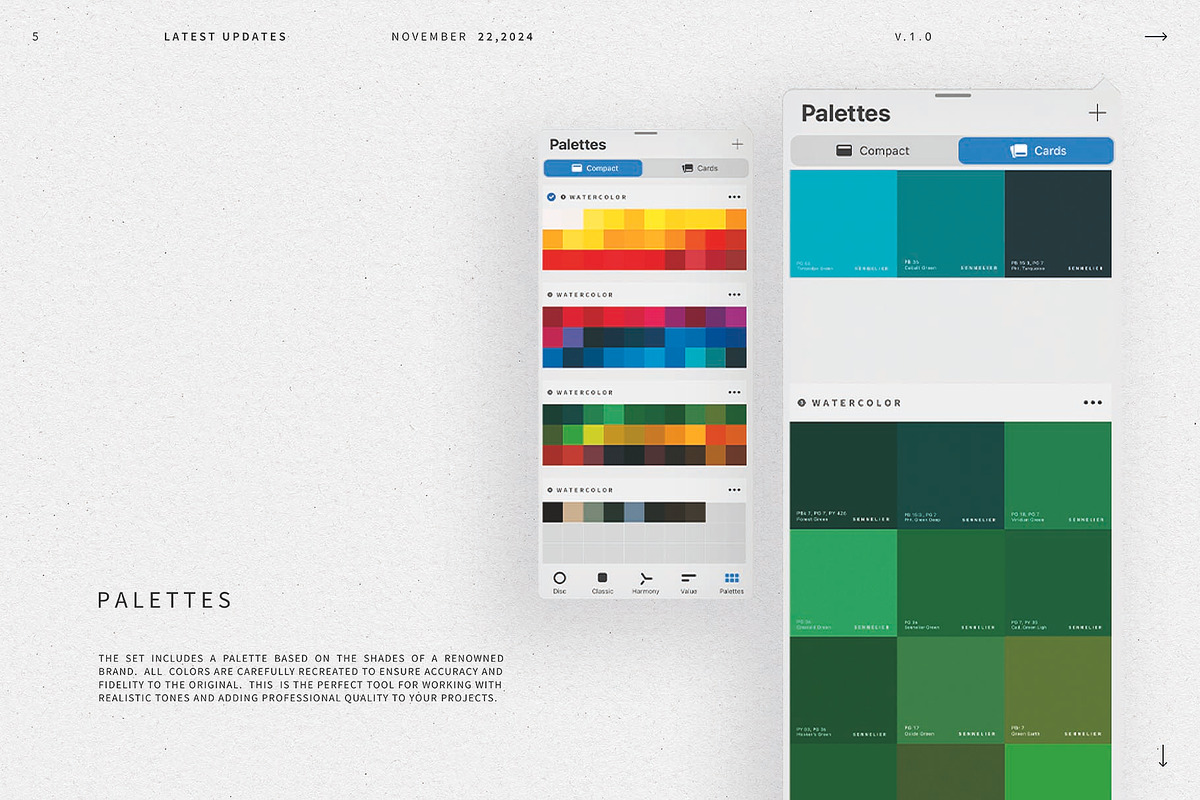Pick the beige swatch in the last compact palette
Image resolution: width=1200 pixels, height=800 pixels.
(573, 512)
